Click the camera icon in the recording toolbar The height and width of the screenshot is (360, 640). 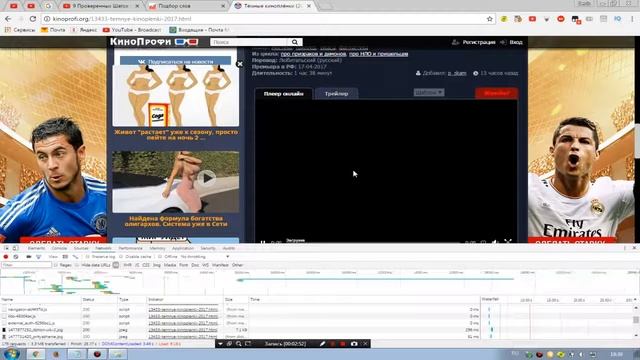pyautogui.click(x=354, y=344)
